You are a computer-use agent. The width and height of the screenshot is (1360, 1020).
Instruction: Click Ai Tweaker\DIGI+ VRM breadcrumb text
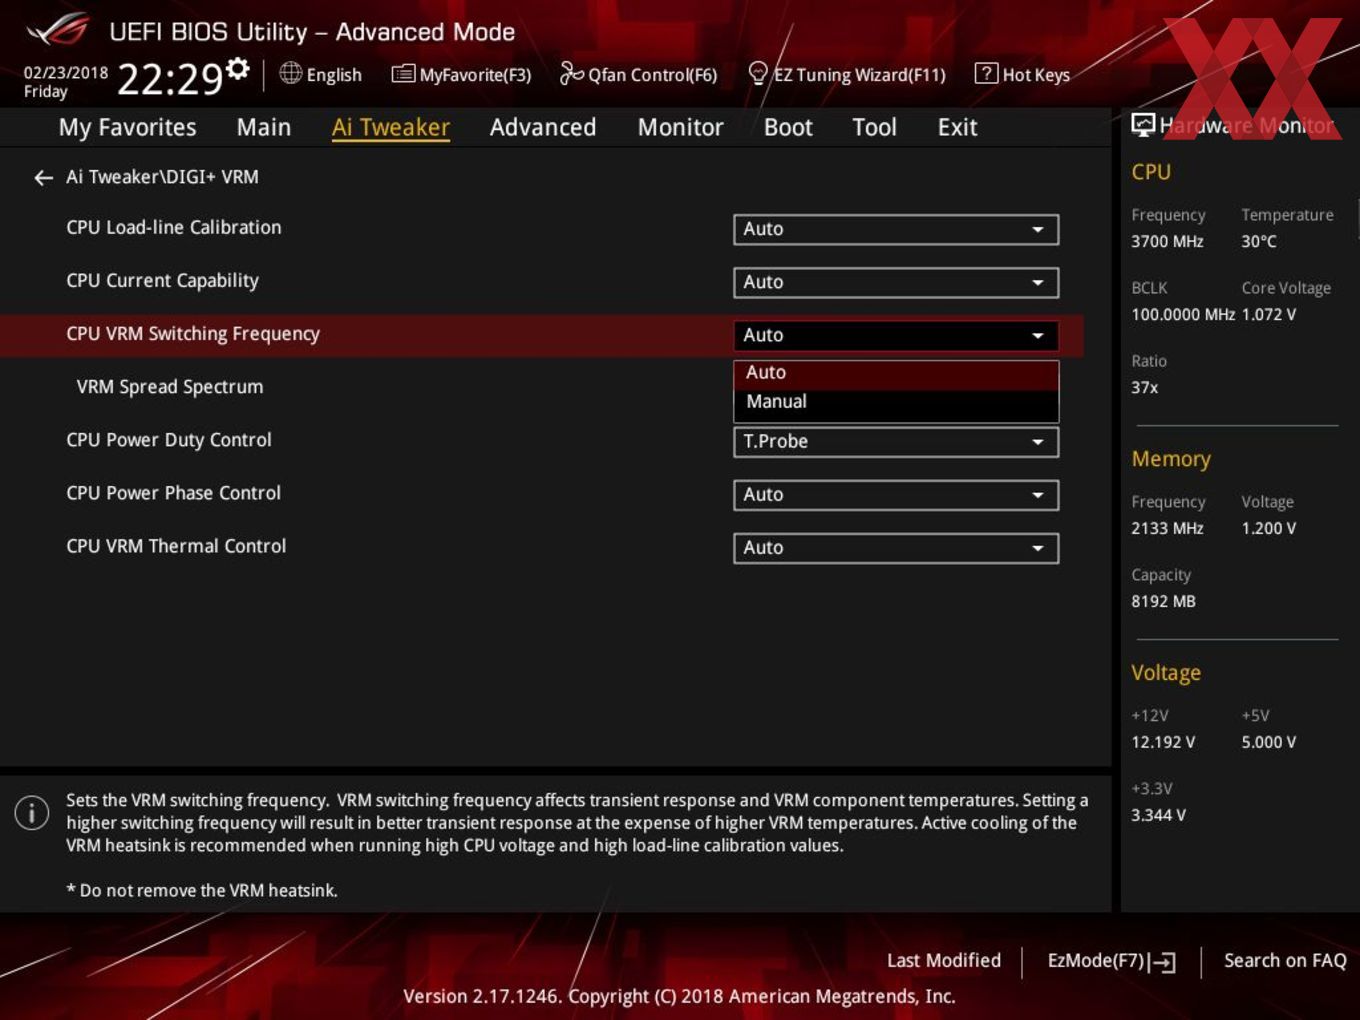[x=162, y=177]
